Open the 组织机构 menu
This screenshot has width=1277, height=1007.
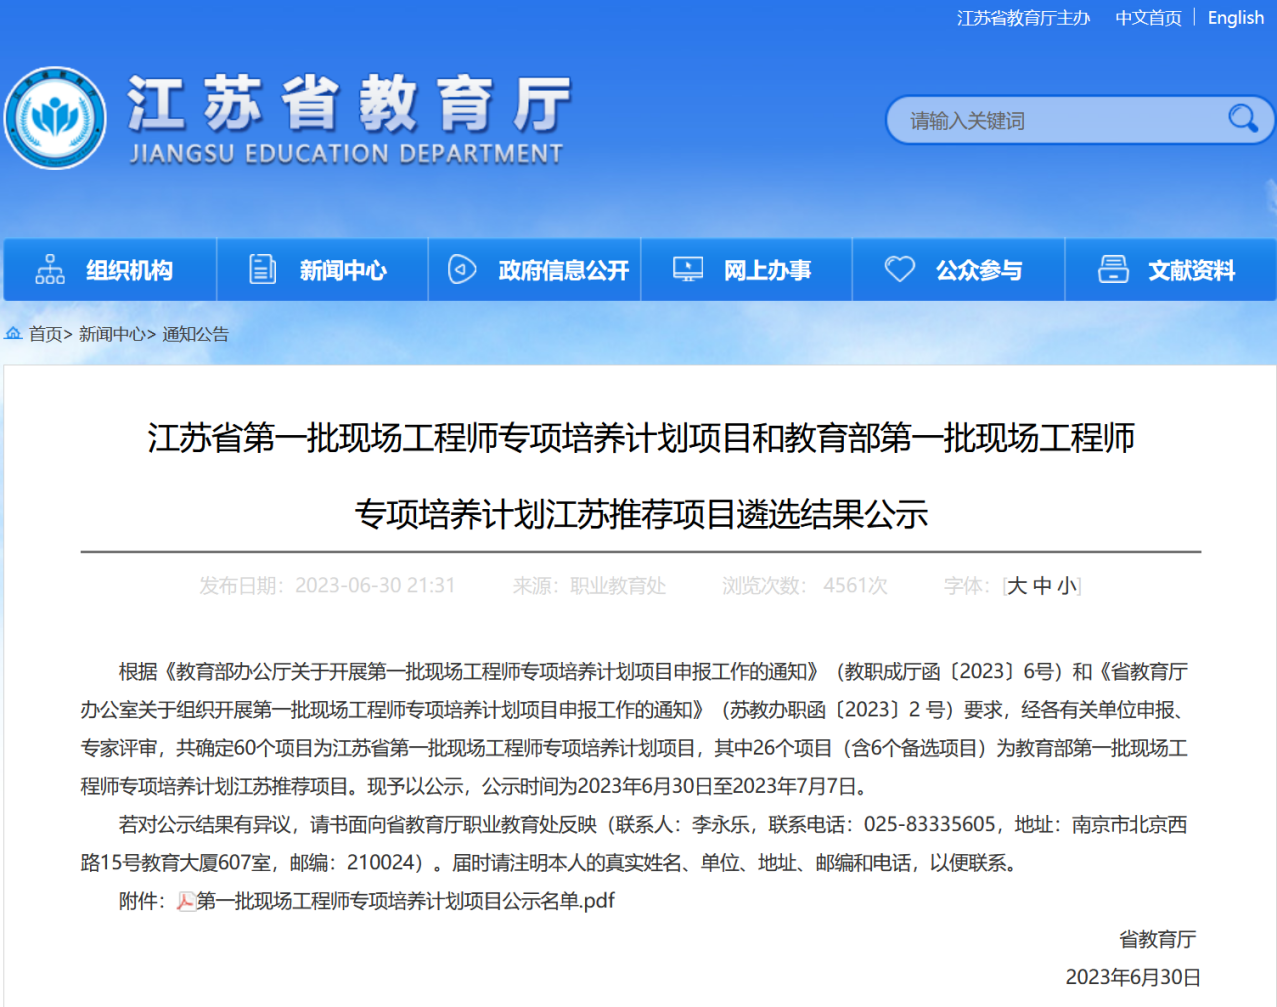point(110,270)
